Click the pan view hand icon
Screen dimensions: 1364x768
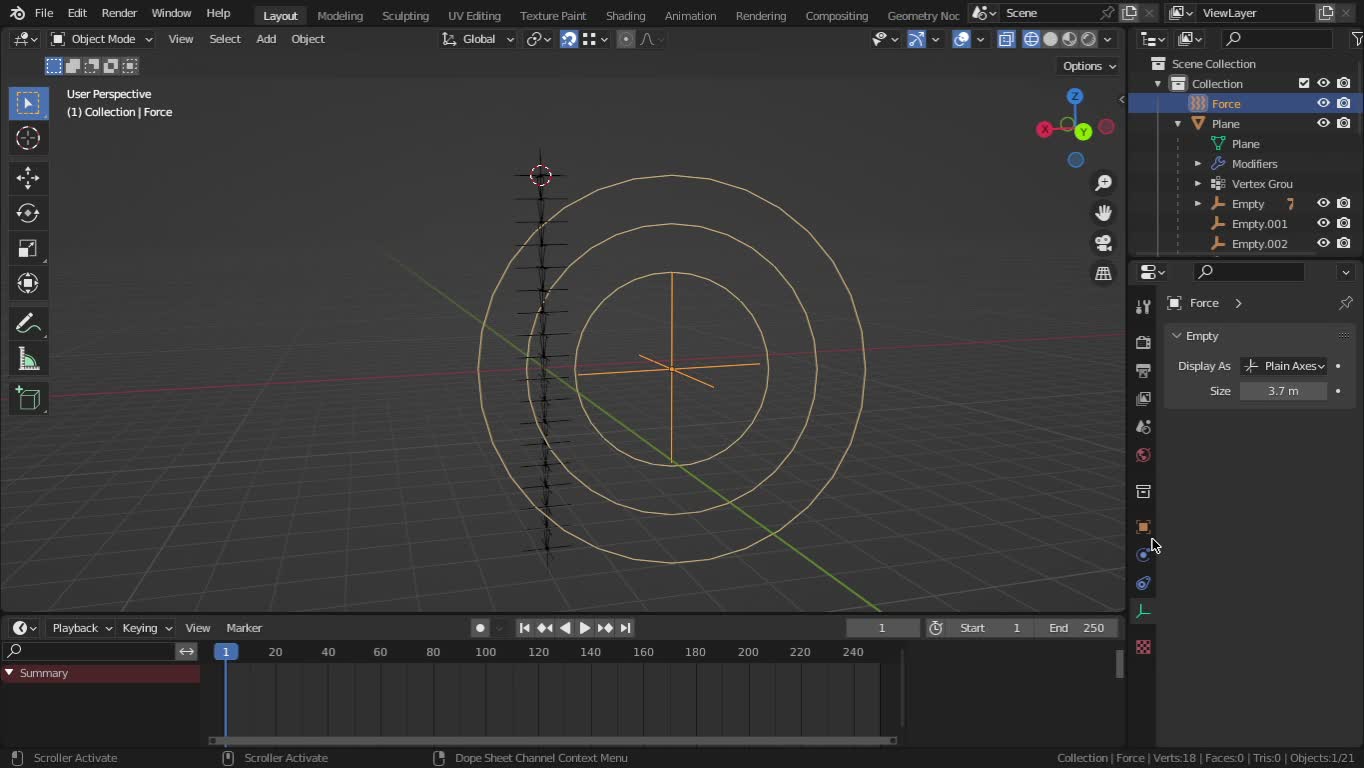click(1103, 213)
